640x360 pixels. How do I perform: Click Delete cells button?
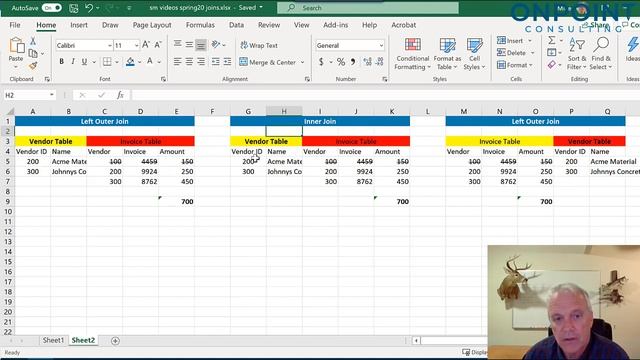tap(511, 53)
